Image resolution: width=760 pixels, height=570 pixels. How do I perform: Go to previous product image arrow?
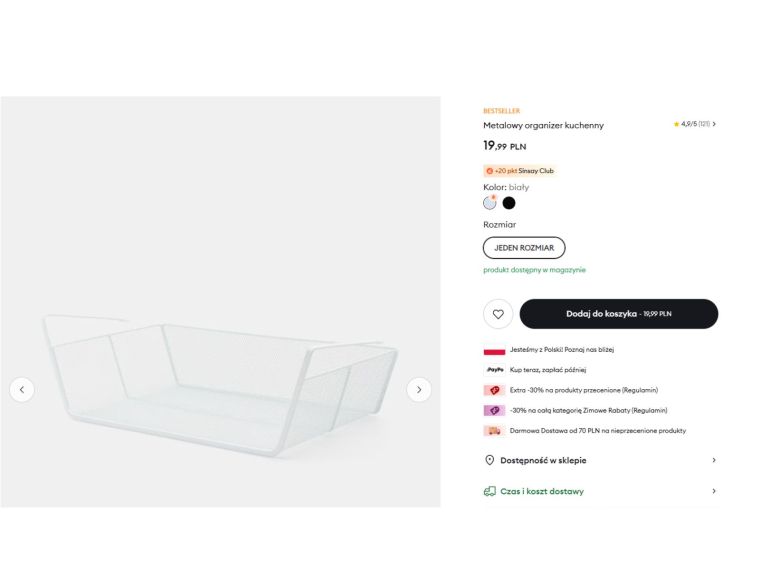point(22,390)
